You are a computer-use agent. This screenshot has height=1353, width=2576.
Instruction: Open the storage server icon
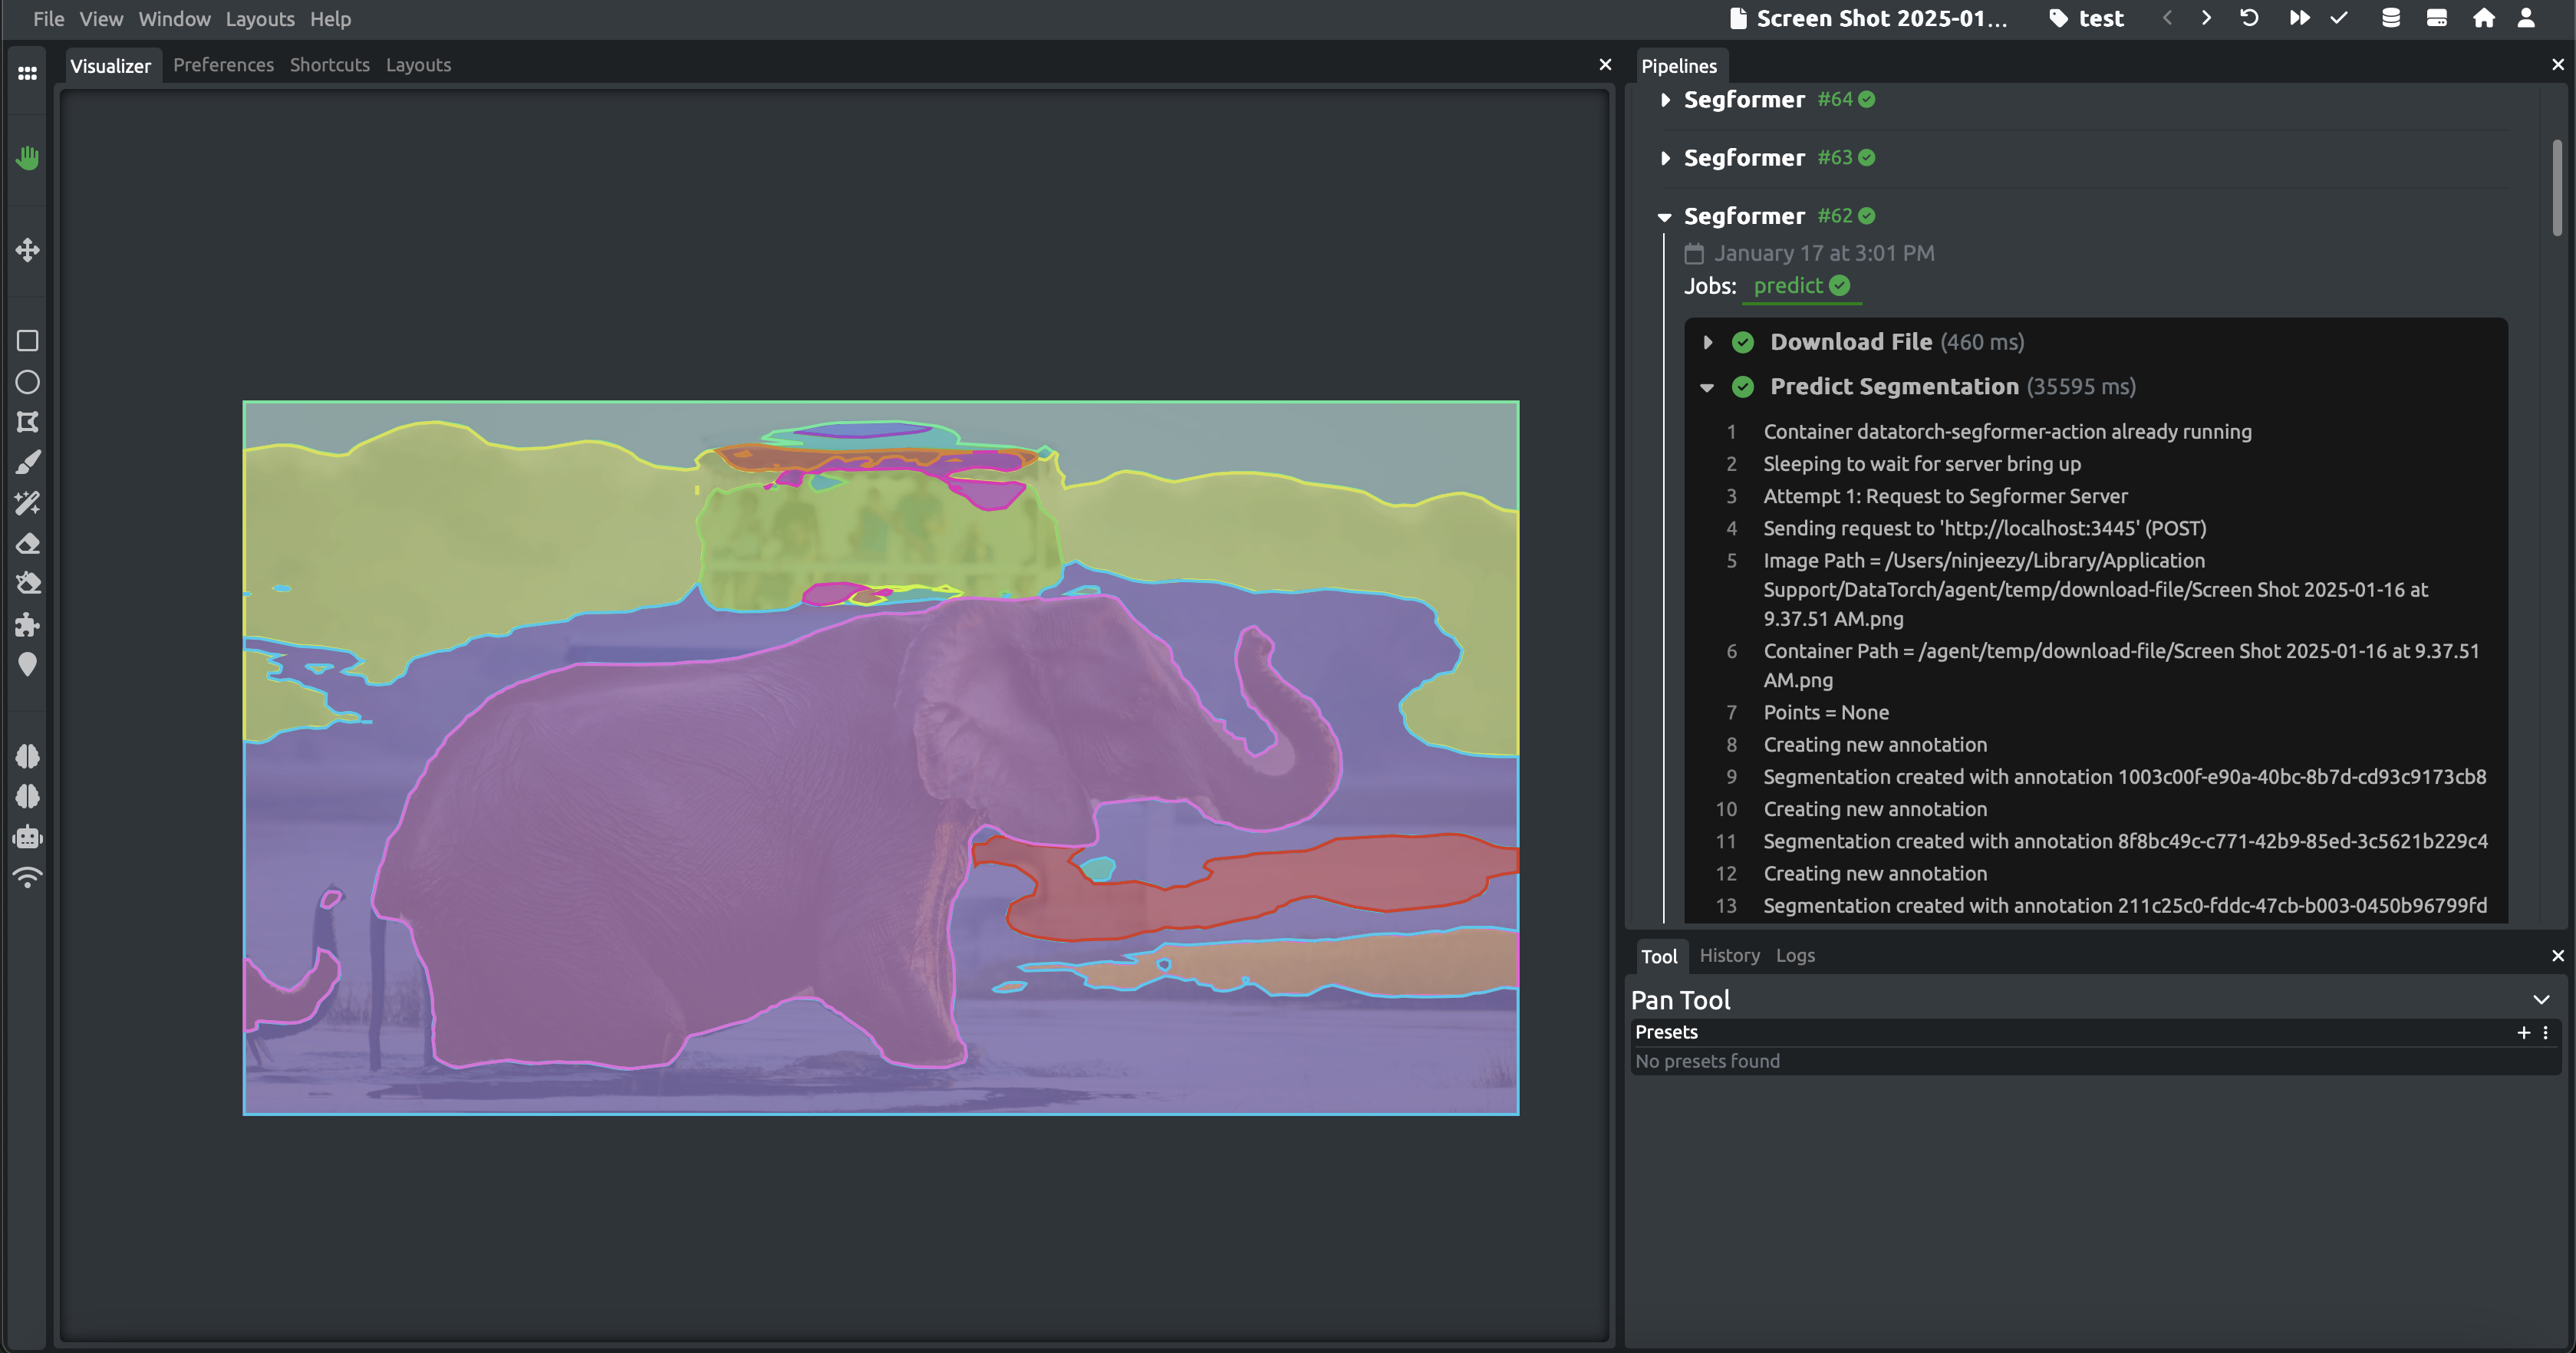[x=2437, y=18]
